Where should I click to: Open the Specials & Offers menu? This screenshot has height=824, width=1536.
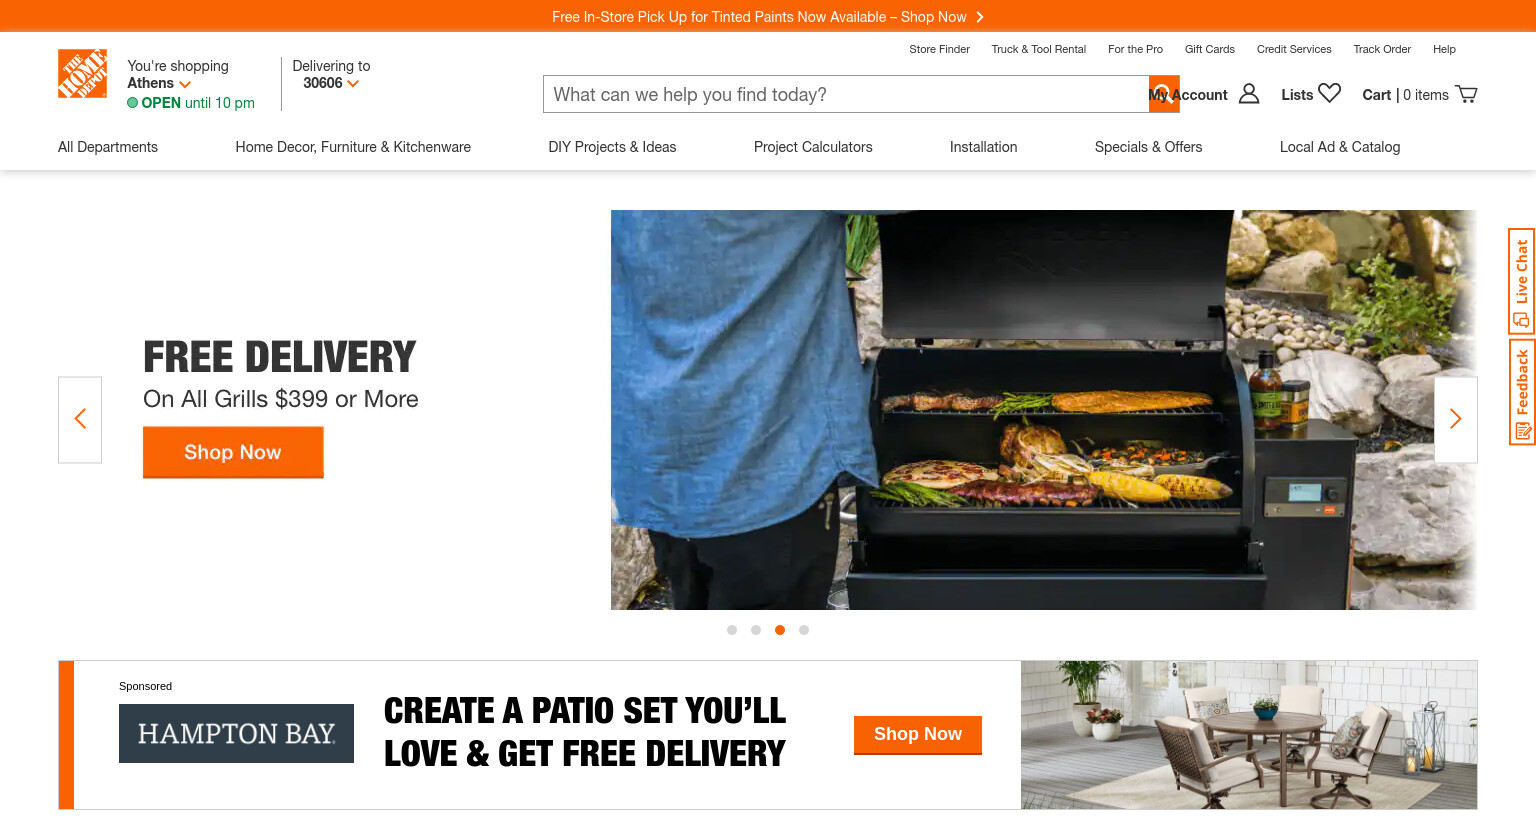click(x=1148, y=147)
